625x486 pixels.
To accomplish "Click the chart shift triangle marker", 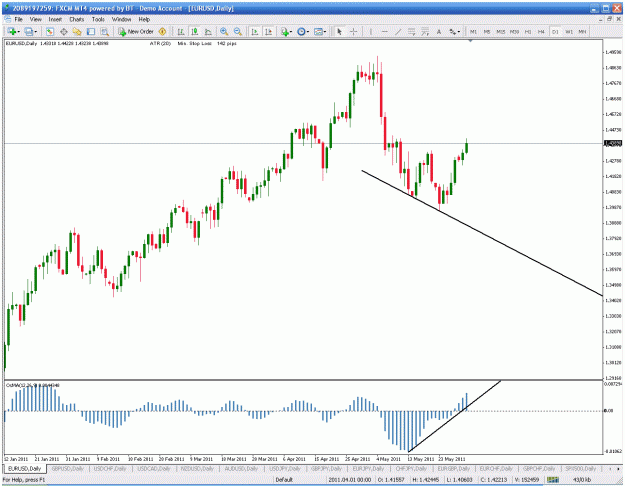I will pos(471,41).
